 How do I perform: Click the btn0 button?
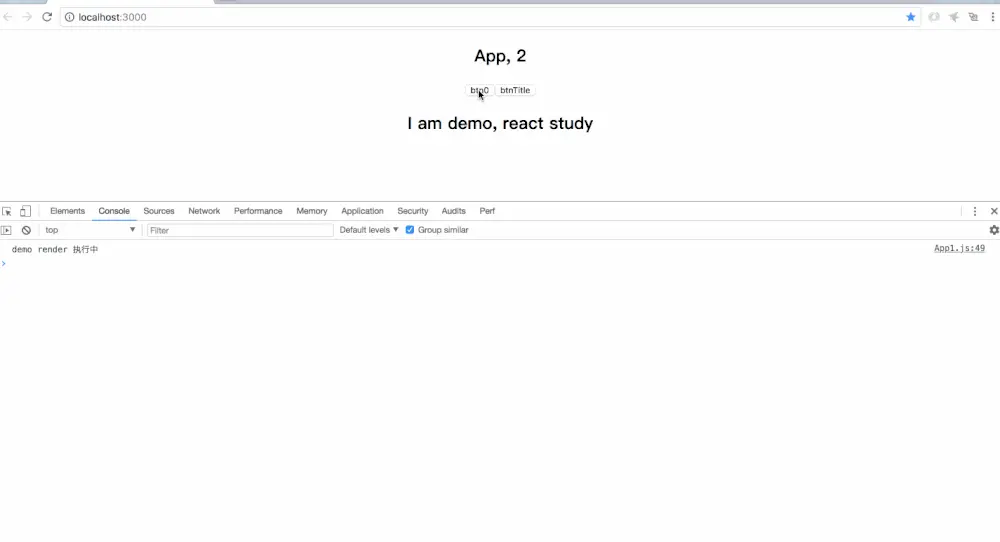tap(479, 90)
